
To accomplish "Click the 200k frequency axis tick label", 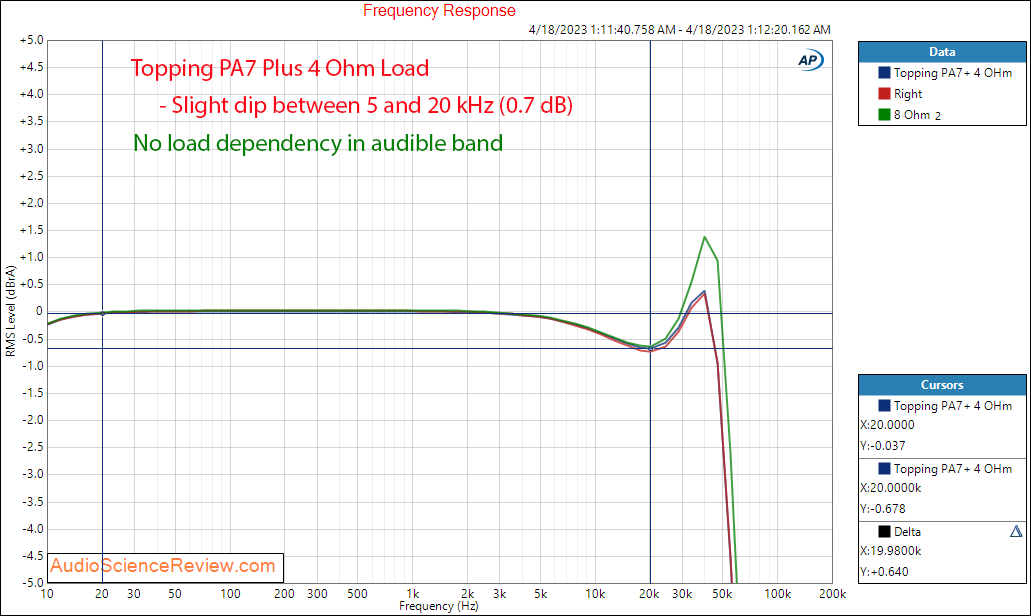I will tap(832, 594).
